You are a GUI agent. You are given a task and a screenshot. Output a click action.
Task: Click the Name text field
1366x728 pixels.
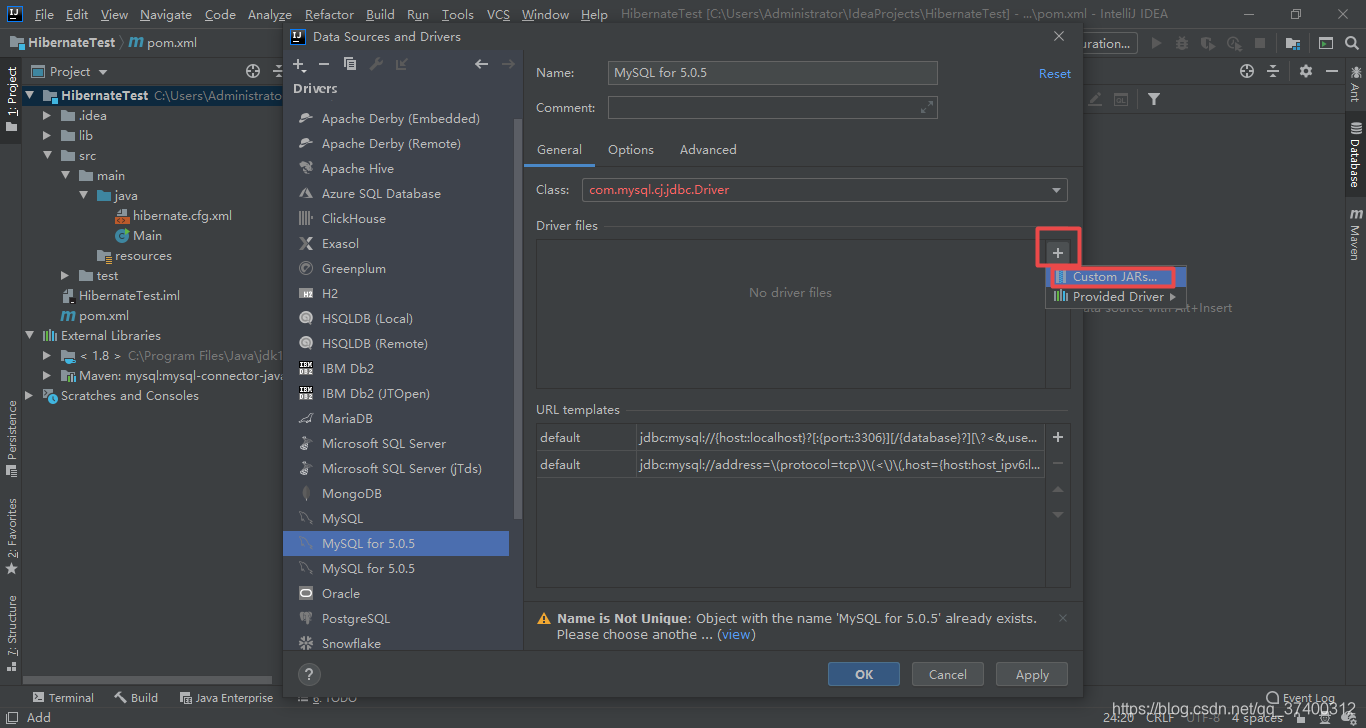pos(773,73)
